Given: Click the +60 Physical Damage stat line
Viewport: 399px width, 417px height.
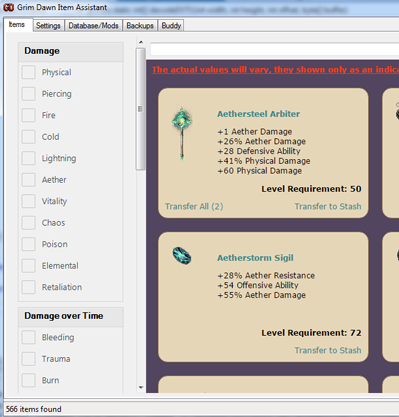Looking at the screenshot, I should 260,171.
